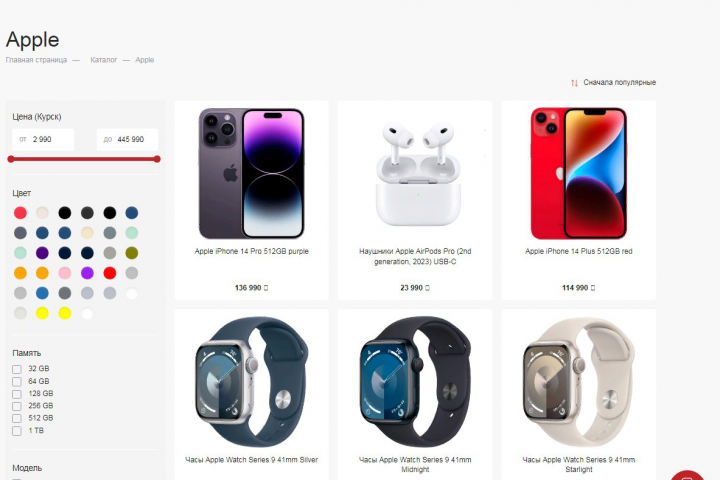Viewport: 720px width, 480px height.
Task: Enable the 1 TB memory filter
Action: pos(17,431)
